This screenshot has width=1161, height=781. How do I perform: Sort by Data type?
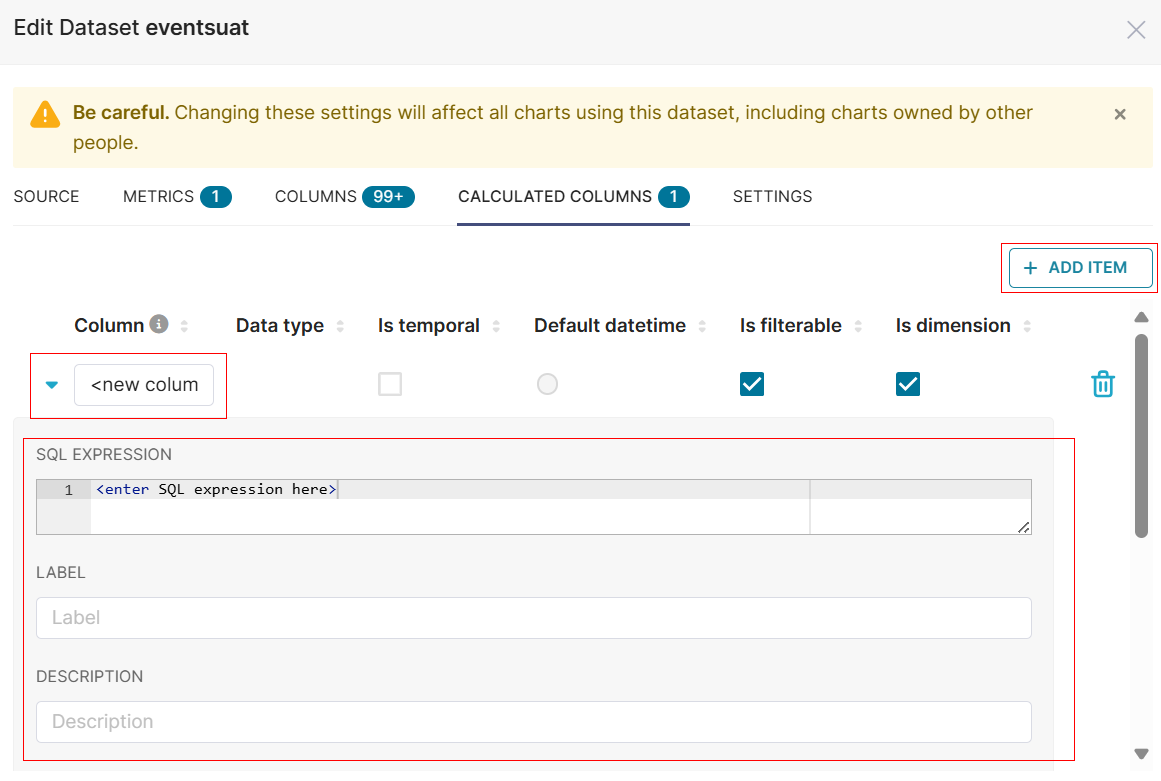point(340,326)
